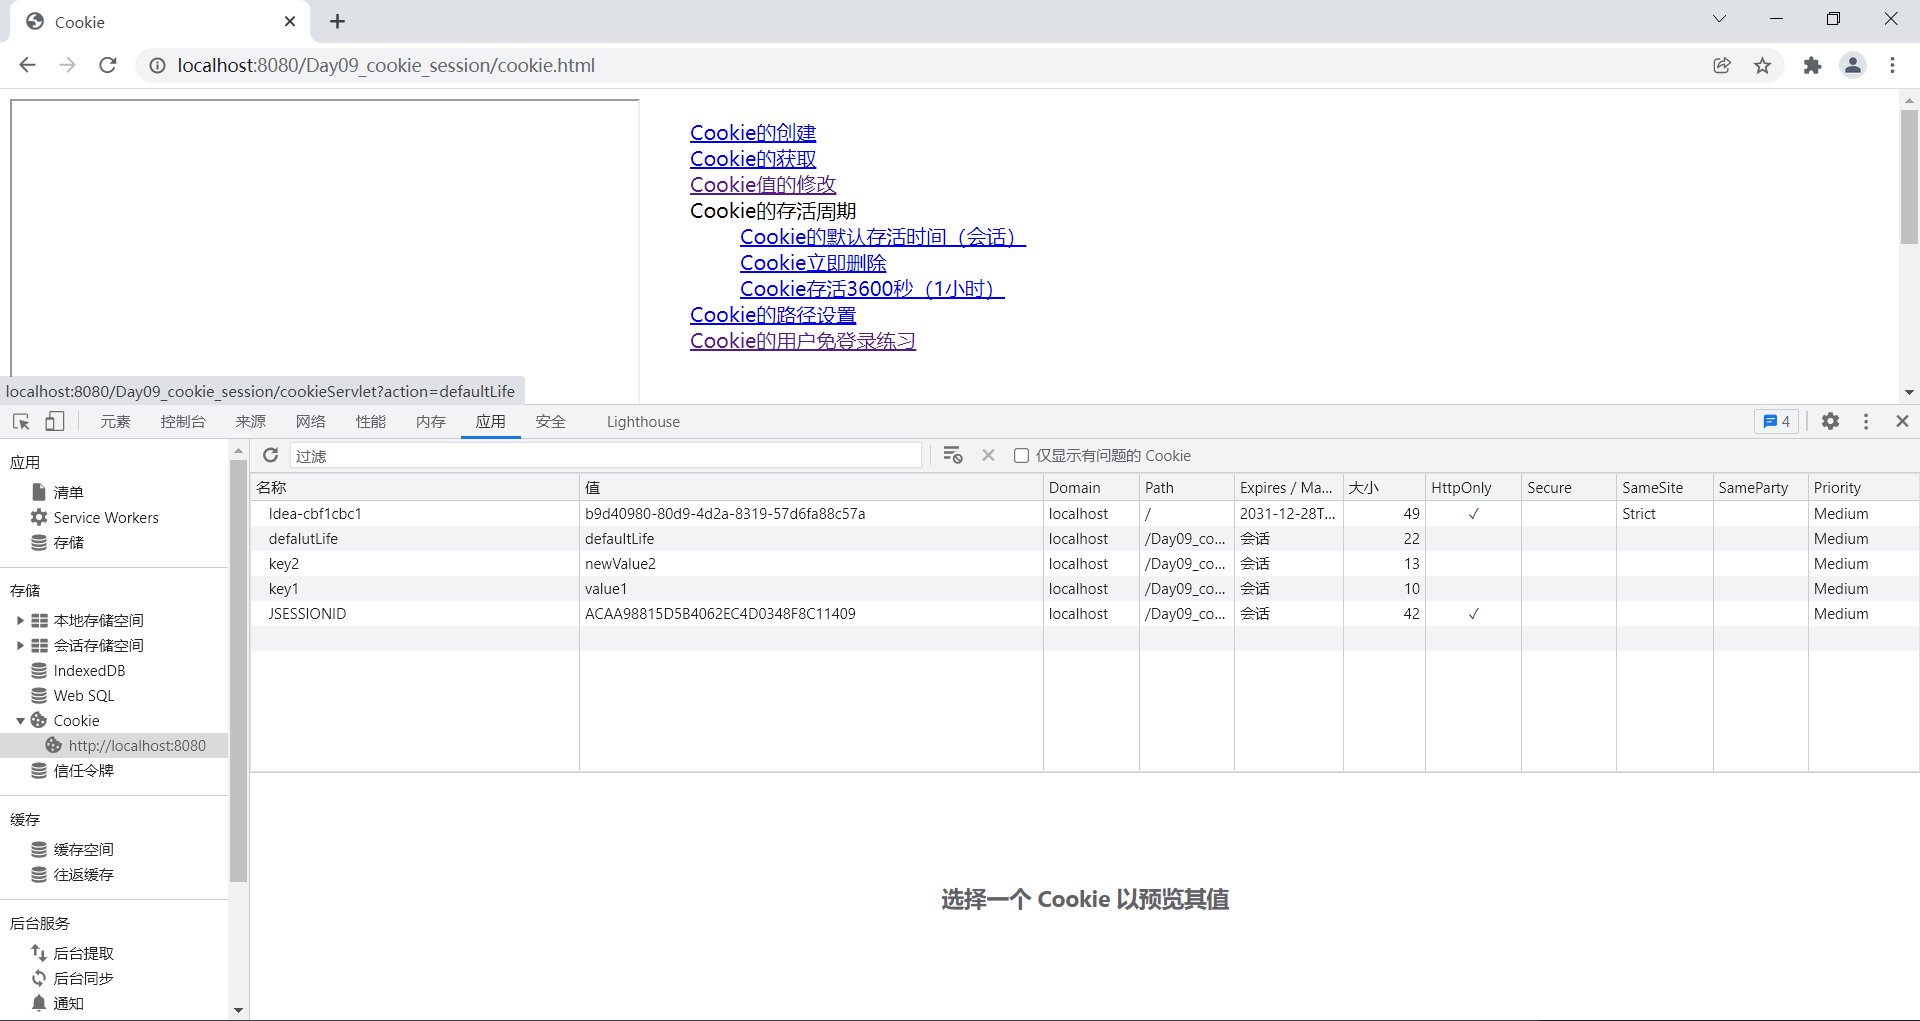The height and width of the screenshot is (1021, 1920).
Task: Share this page via the share icon
Action: 1722,65
